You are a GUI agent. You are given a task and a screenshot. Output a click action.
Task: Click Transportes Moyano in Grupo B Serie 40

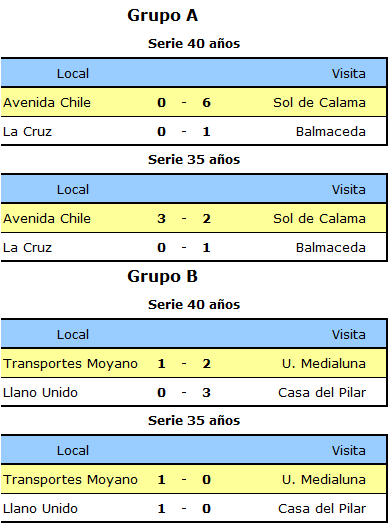[x=70, y=364]
